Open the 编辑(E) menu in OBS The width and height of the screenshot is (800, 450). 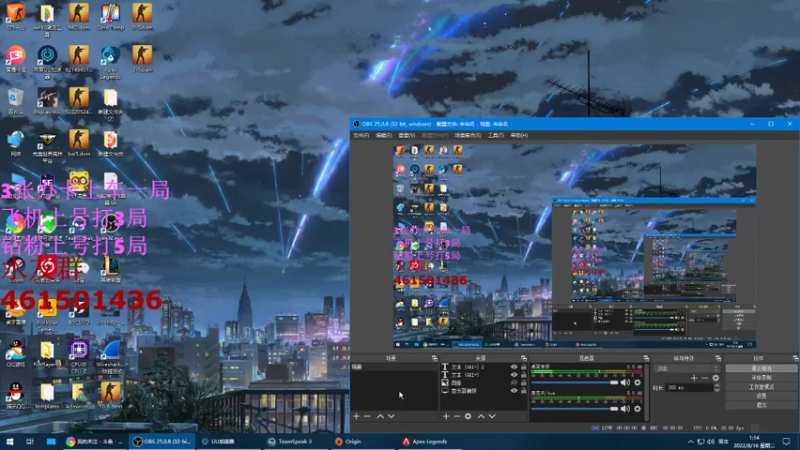[x=384, y=136]
